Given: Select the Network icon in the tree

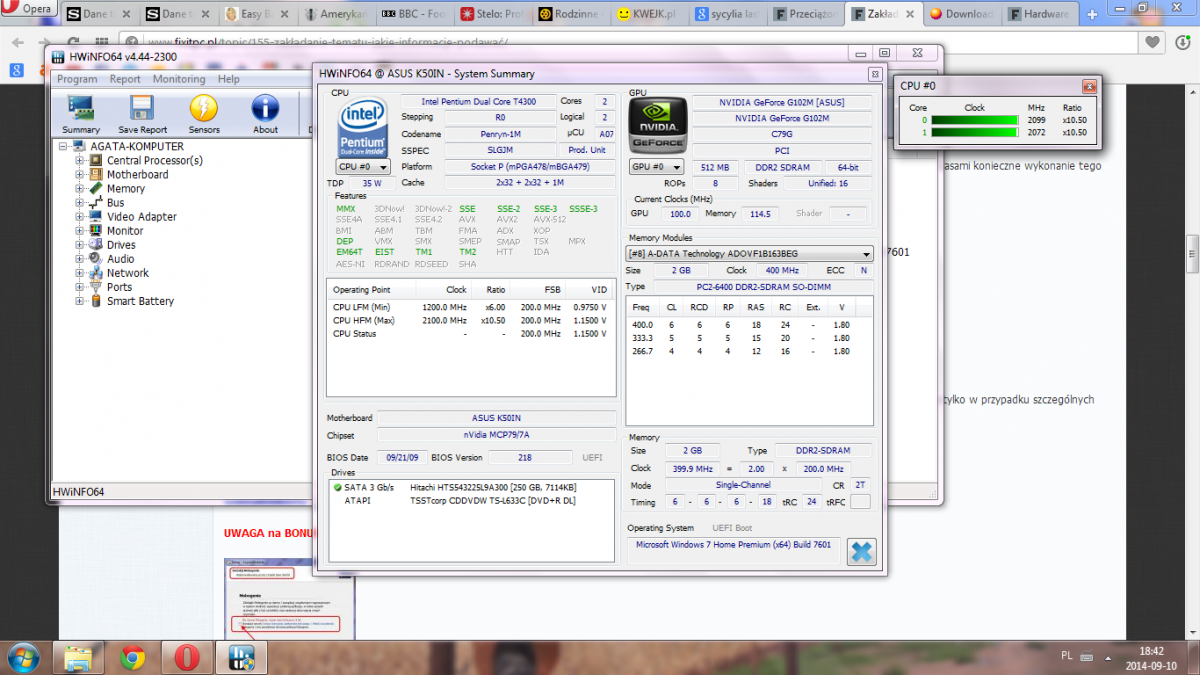Looking at the screenshot, I should click(x=96, y=272).
